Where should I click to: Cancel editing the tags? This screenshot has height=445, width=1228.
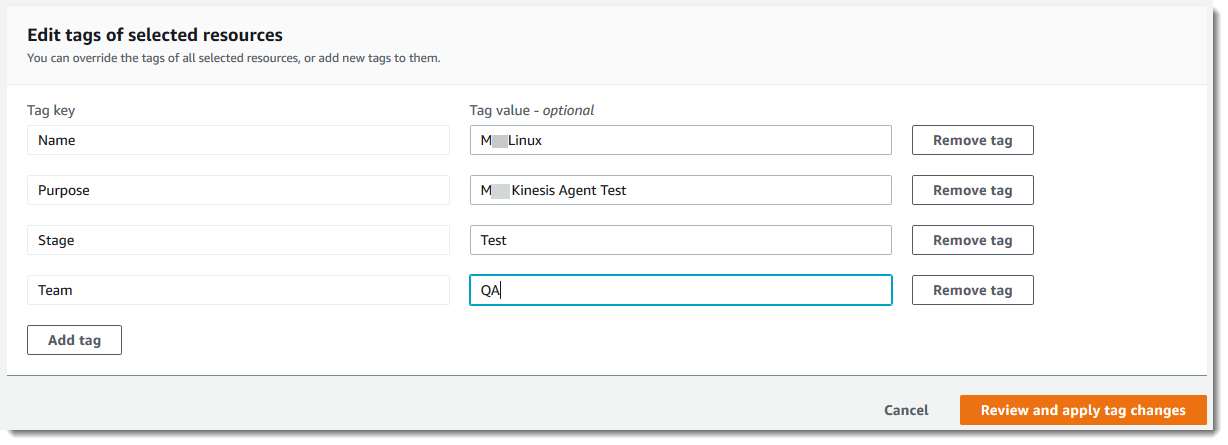(906, 410)
